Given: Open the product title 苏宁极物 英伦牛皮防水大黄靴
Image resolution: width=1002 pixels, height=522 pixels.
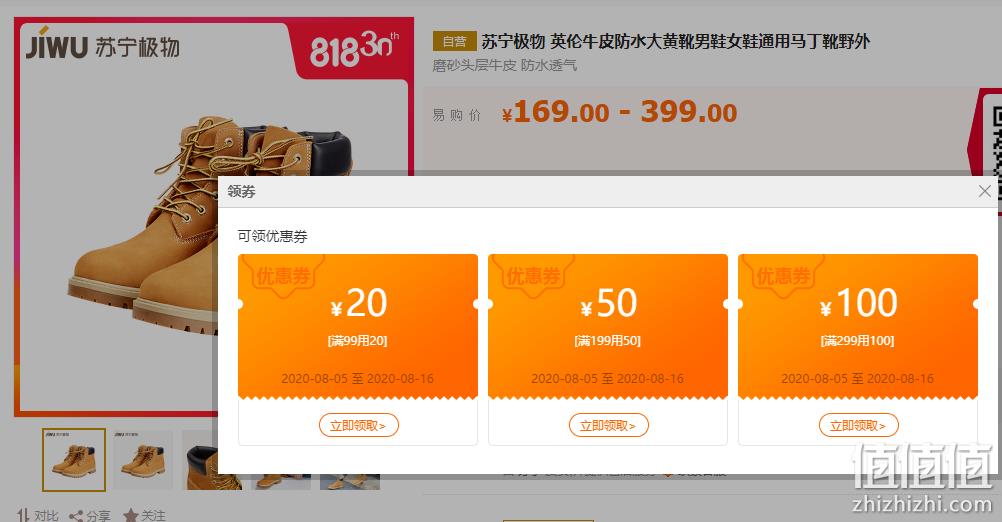Looking at the screenshot, I should click(675, 42).
